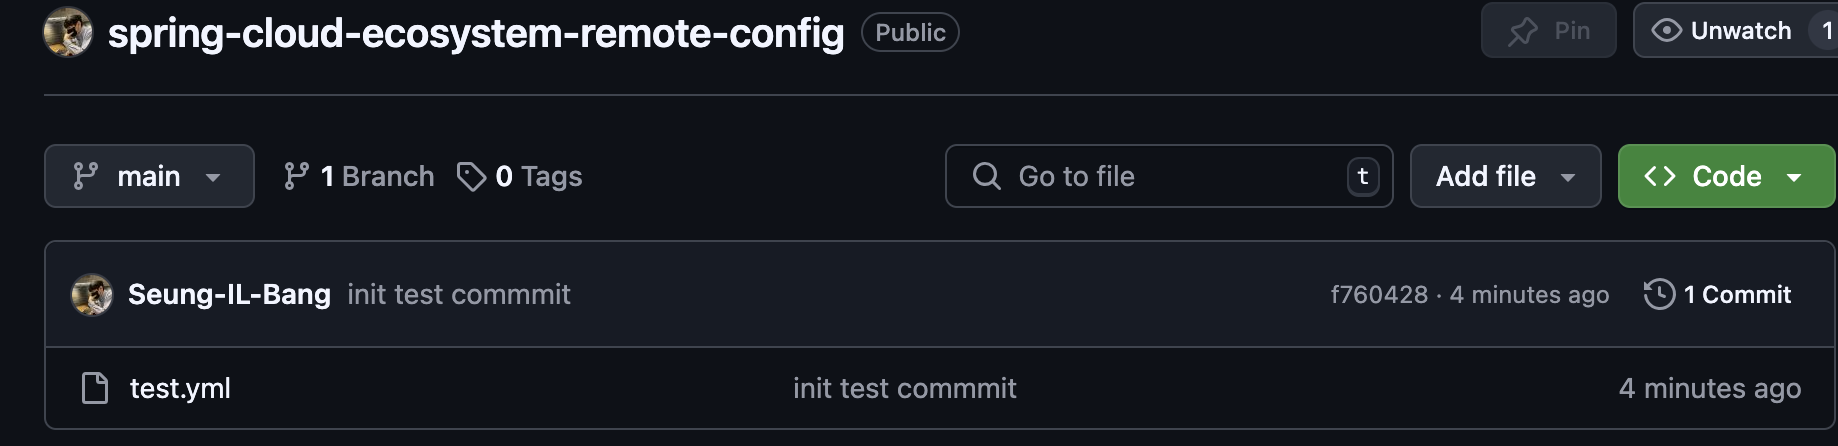
Task: Focus the Go to file search field
Action: tap(1169, 176)
